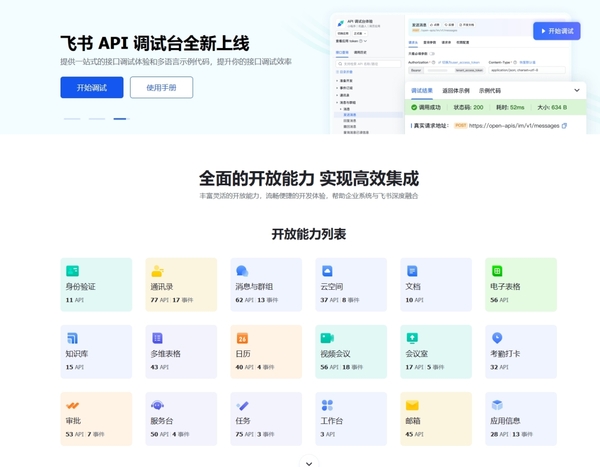Open the 消息与群组 chat bubble icon

[242, 271]
